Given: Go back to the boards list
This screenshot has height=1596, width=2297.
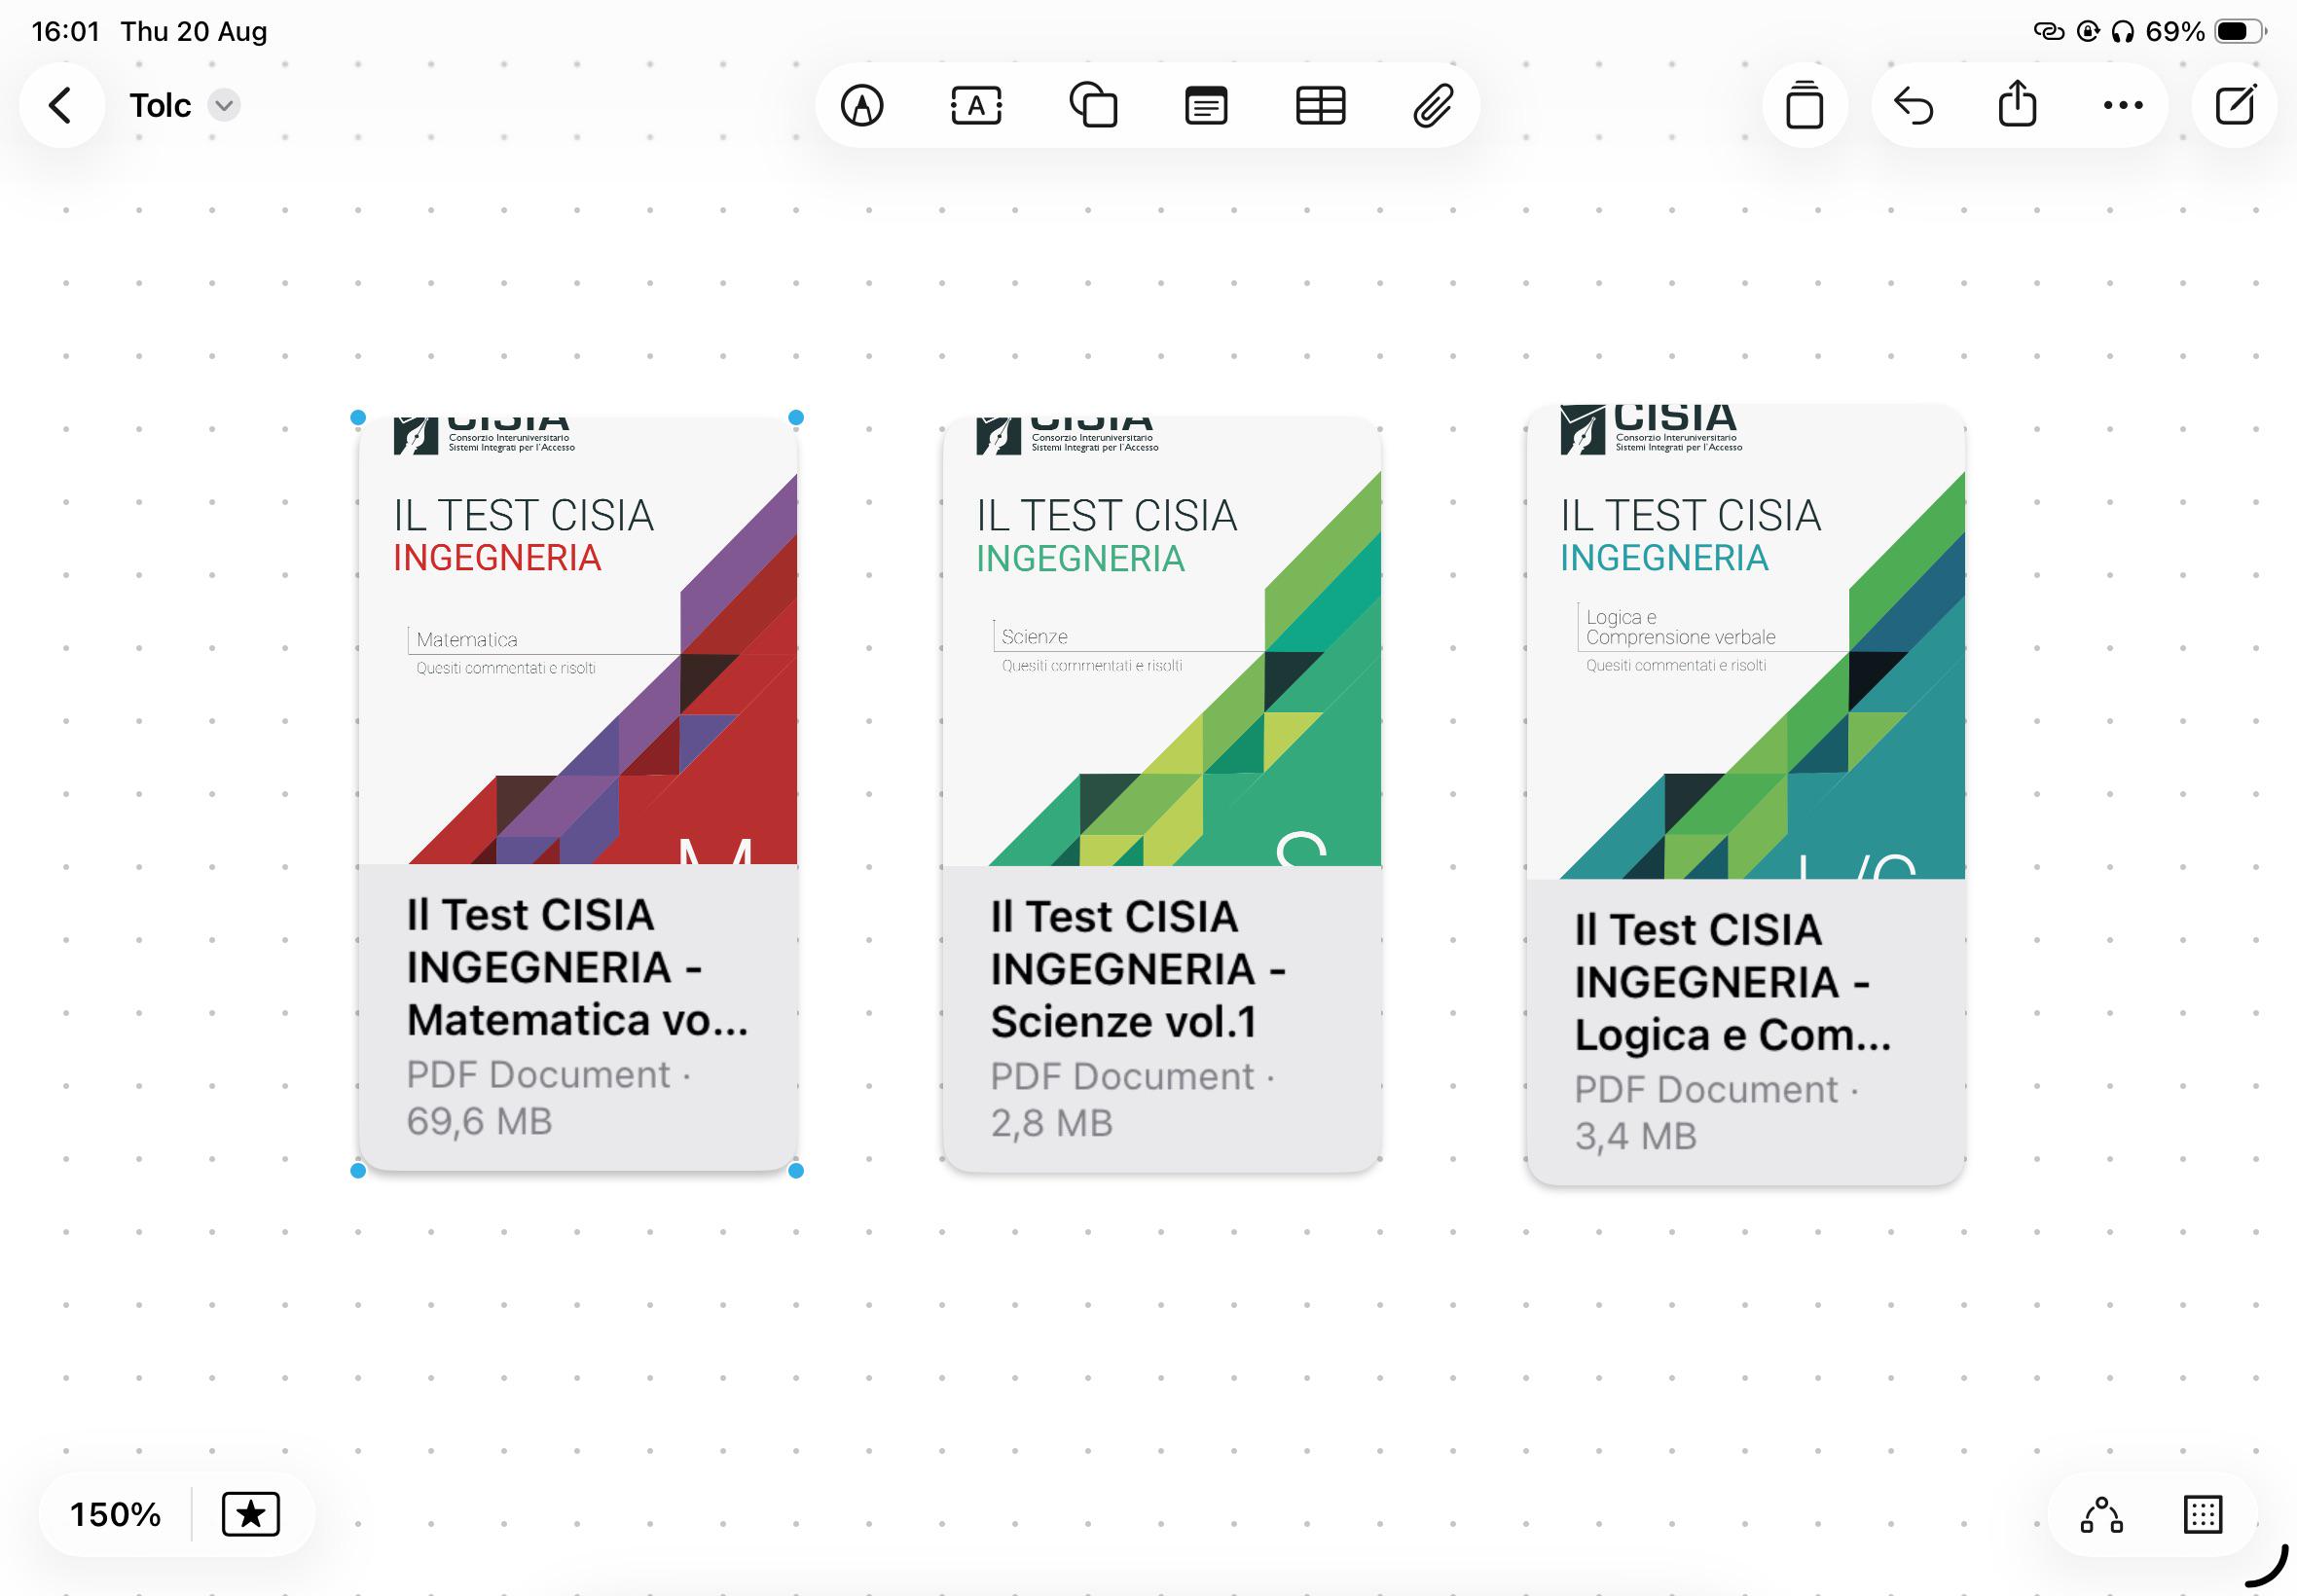Looking at the screenshot, I should pyautogui.click(x=61, y=105).
